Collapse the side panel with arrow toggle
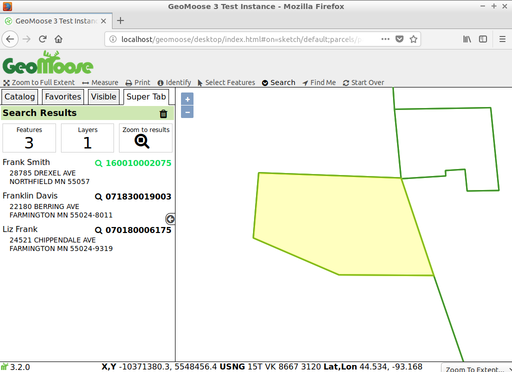The image size is (512, 372). [170, 219]
